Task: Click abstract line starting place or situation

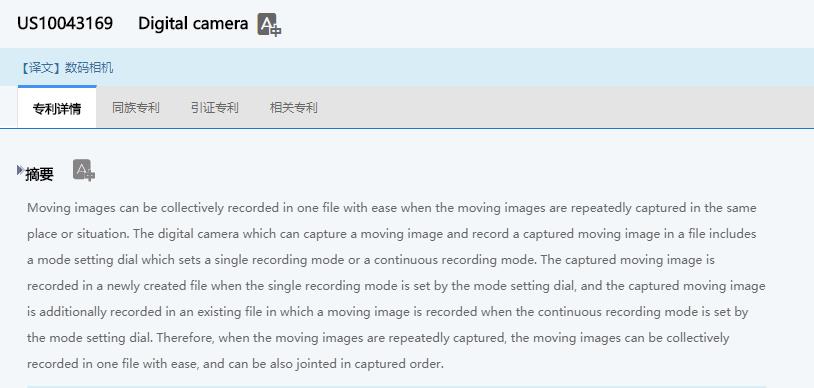Action: pyautogui.click(x=392, y=234)
